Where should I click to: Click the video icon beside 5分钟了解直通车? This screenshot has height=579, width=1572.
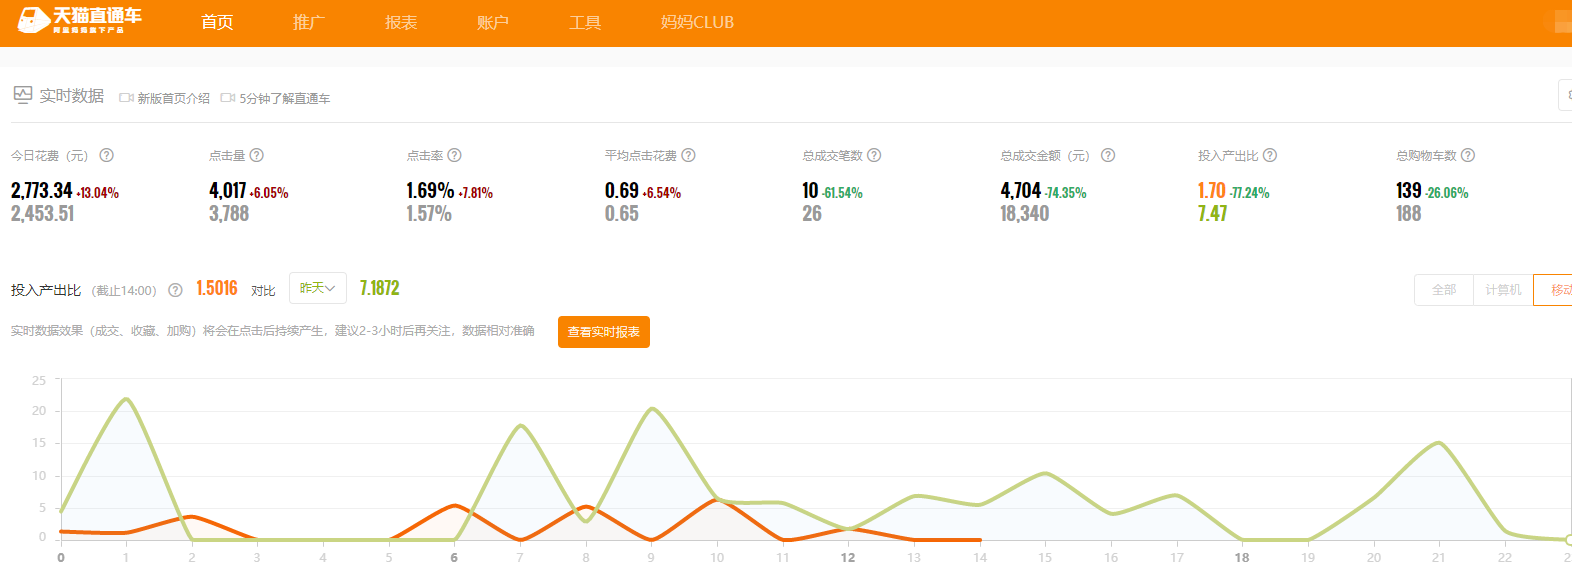(x=228, y=98)
